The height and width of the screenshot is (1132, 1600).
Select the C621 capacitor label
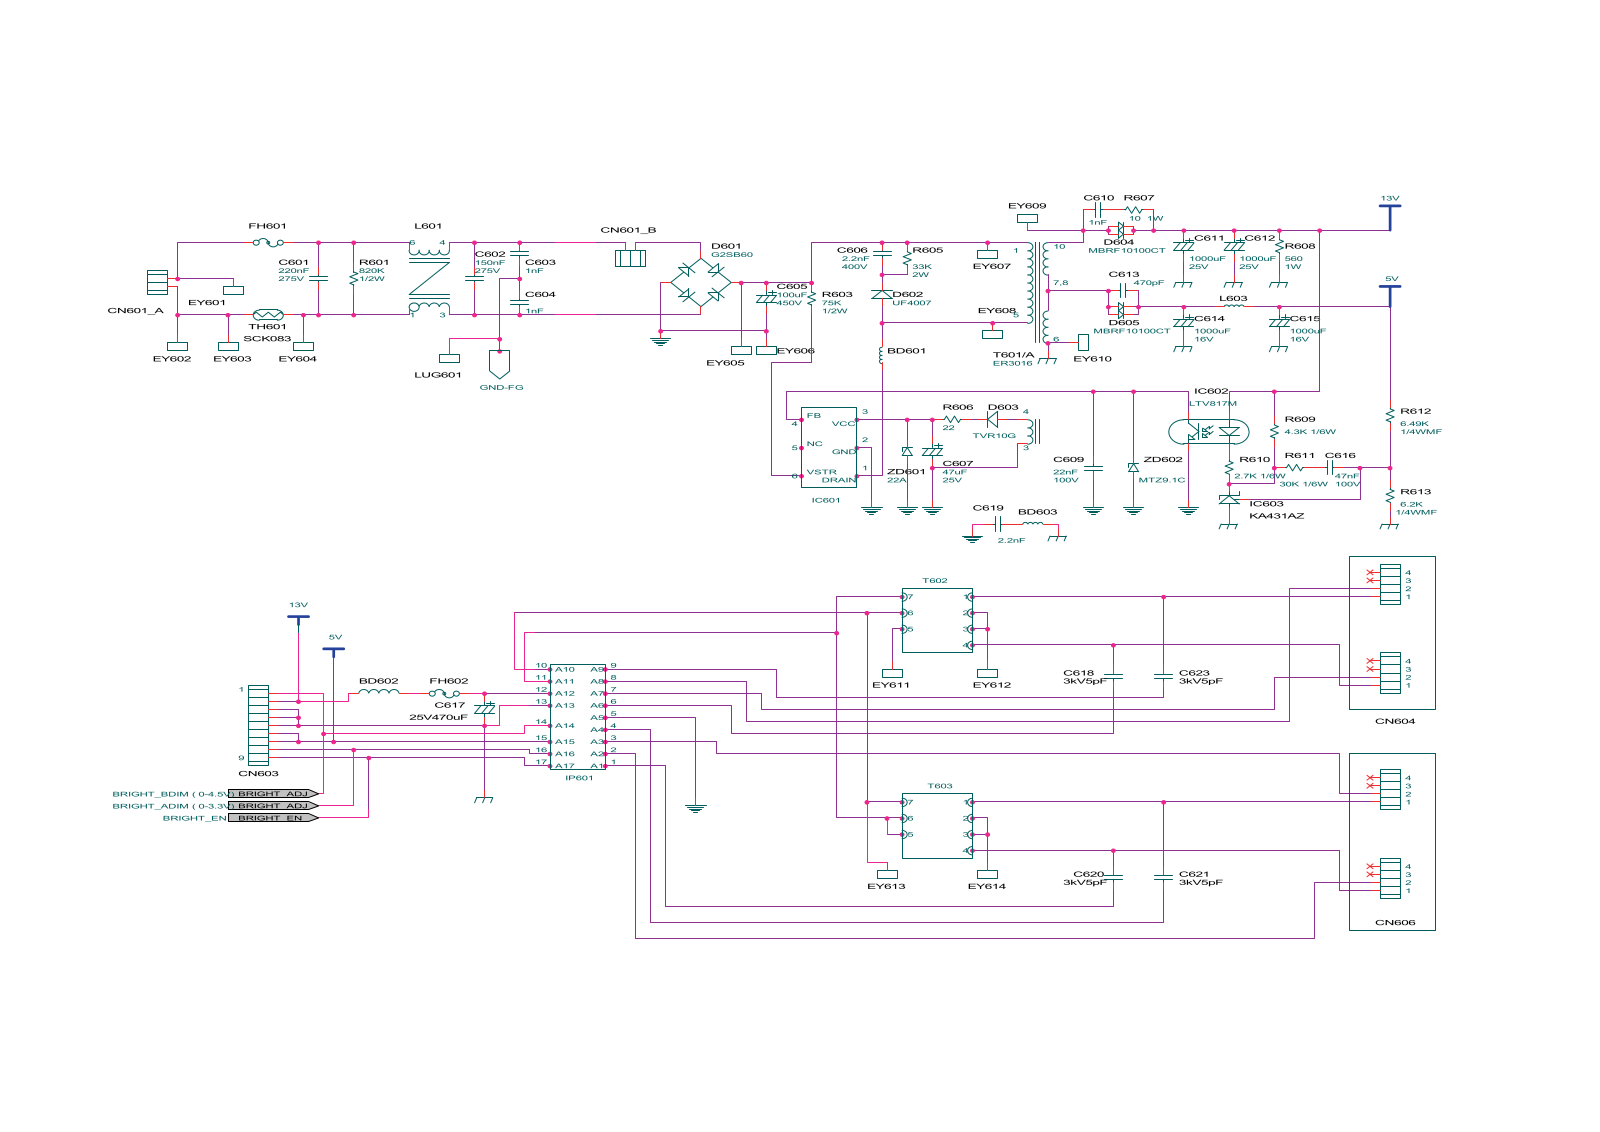[1194, 874]
